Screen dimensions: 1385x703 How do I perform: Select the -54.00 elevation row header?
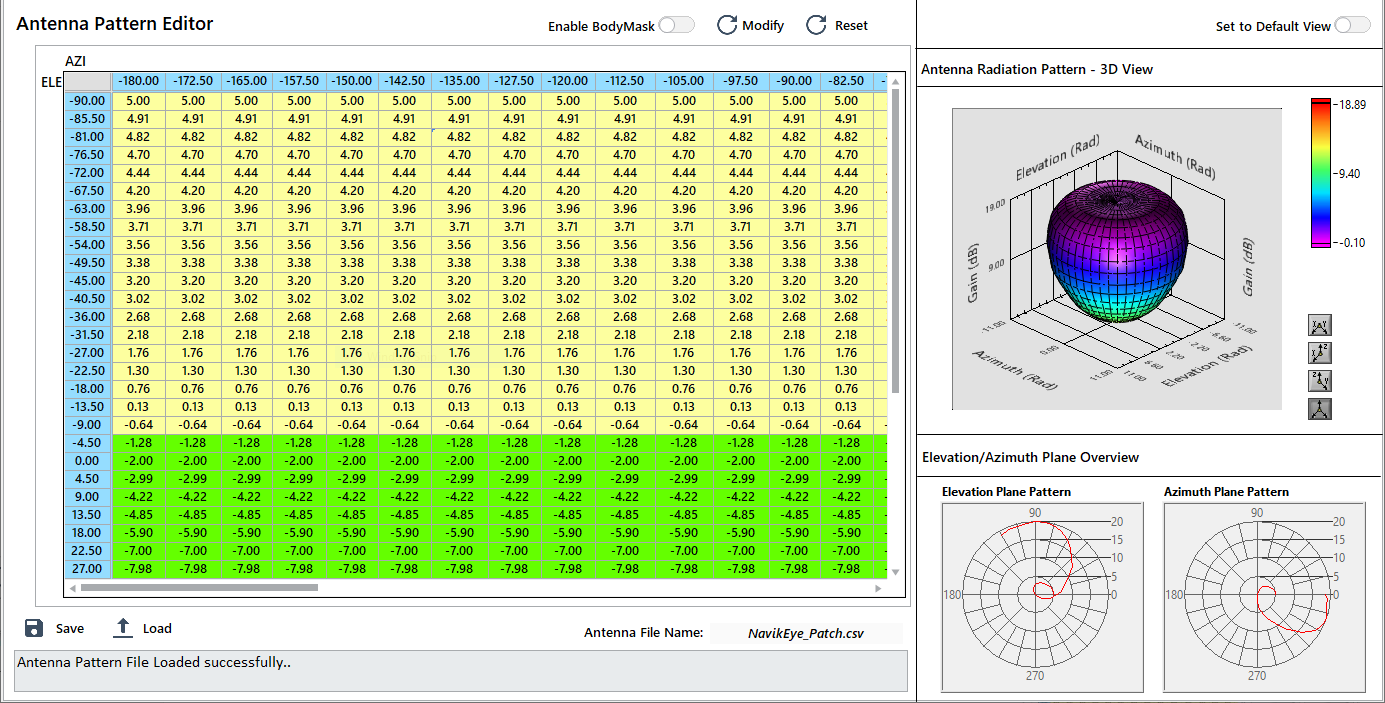pyautogui.click(x=88, y=244)
